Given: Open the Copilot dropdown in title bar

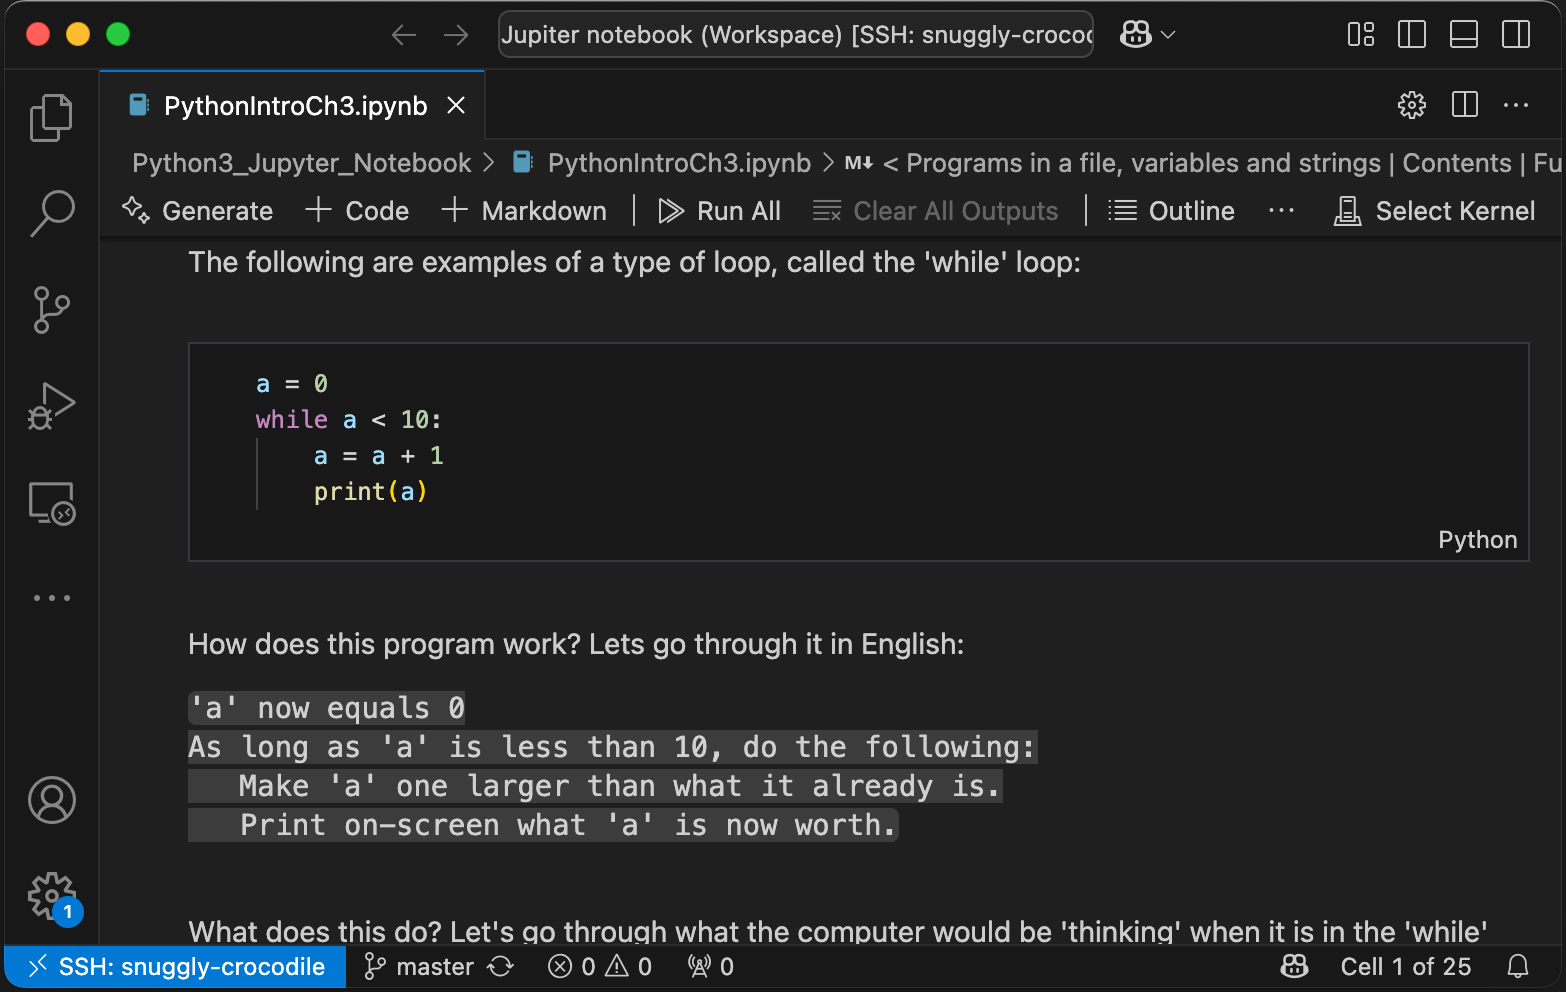Looking at the screenshot, I should coord(1147,35).
